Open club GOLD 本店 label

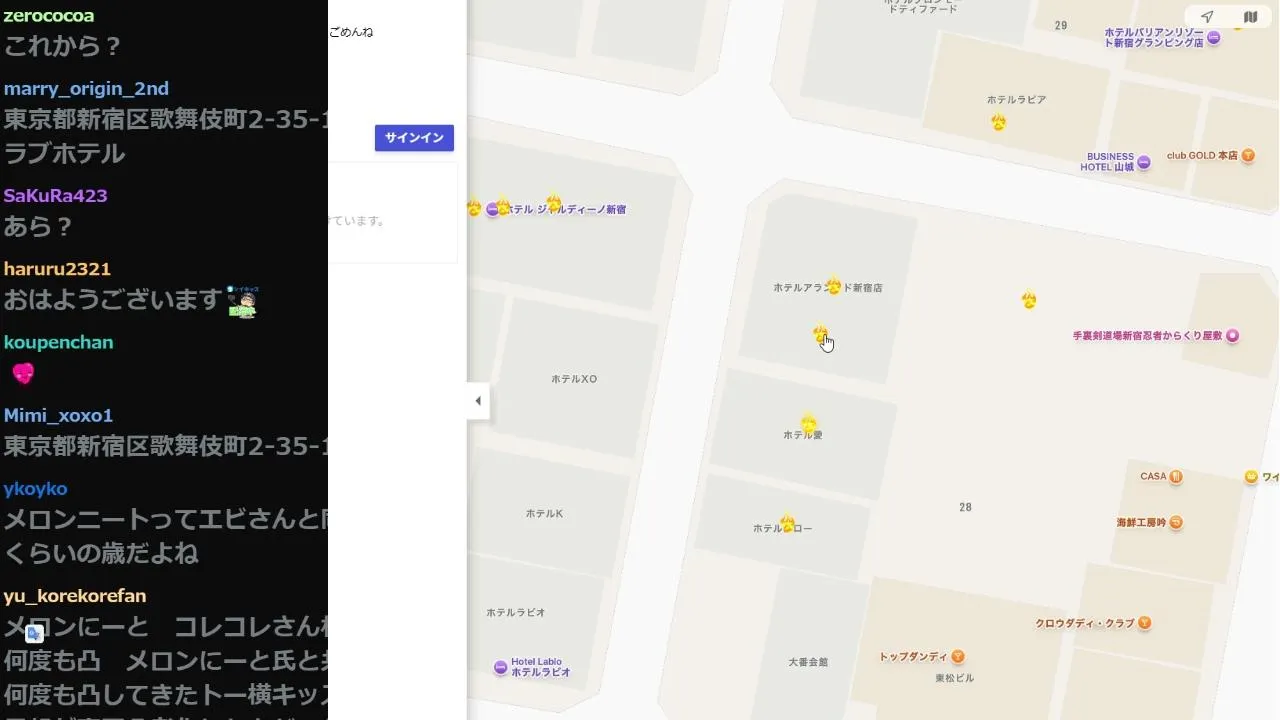pos(1202,156)
